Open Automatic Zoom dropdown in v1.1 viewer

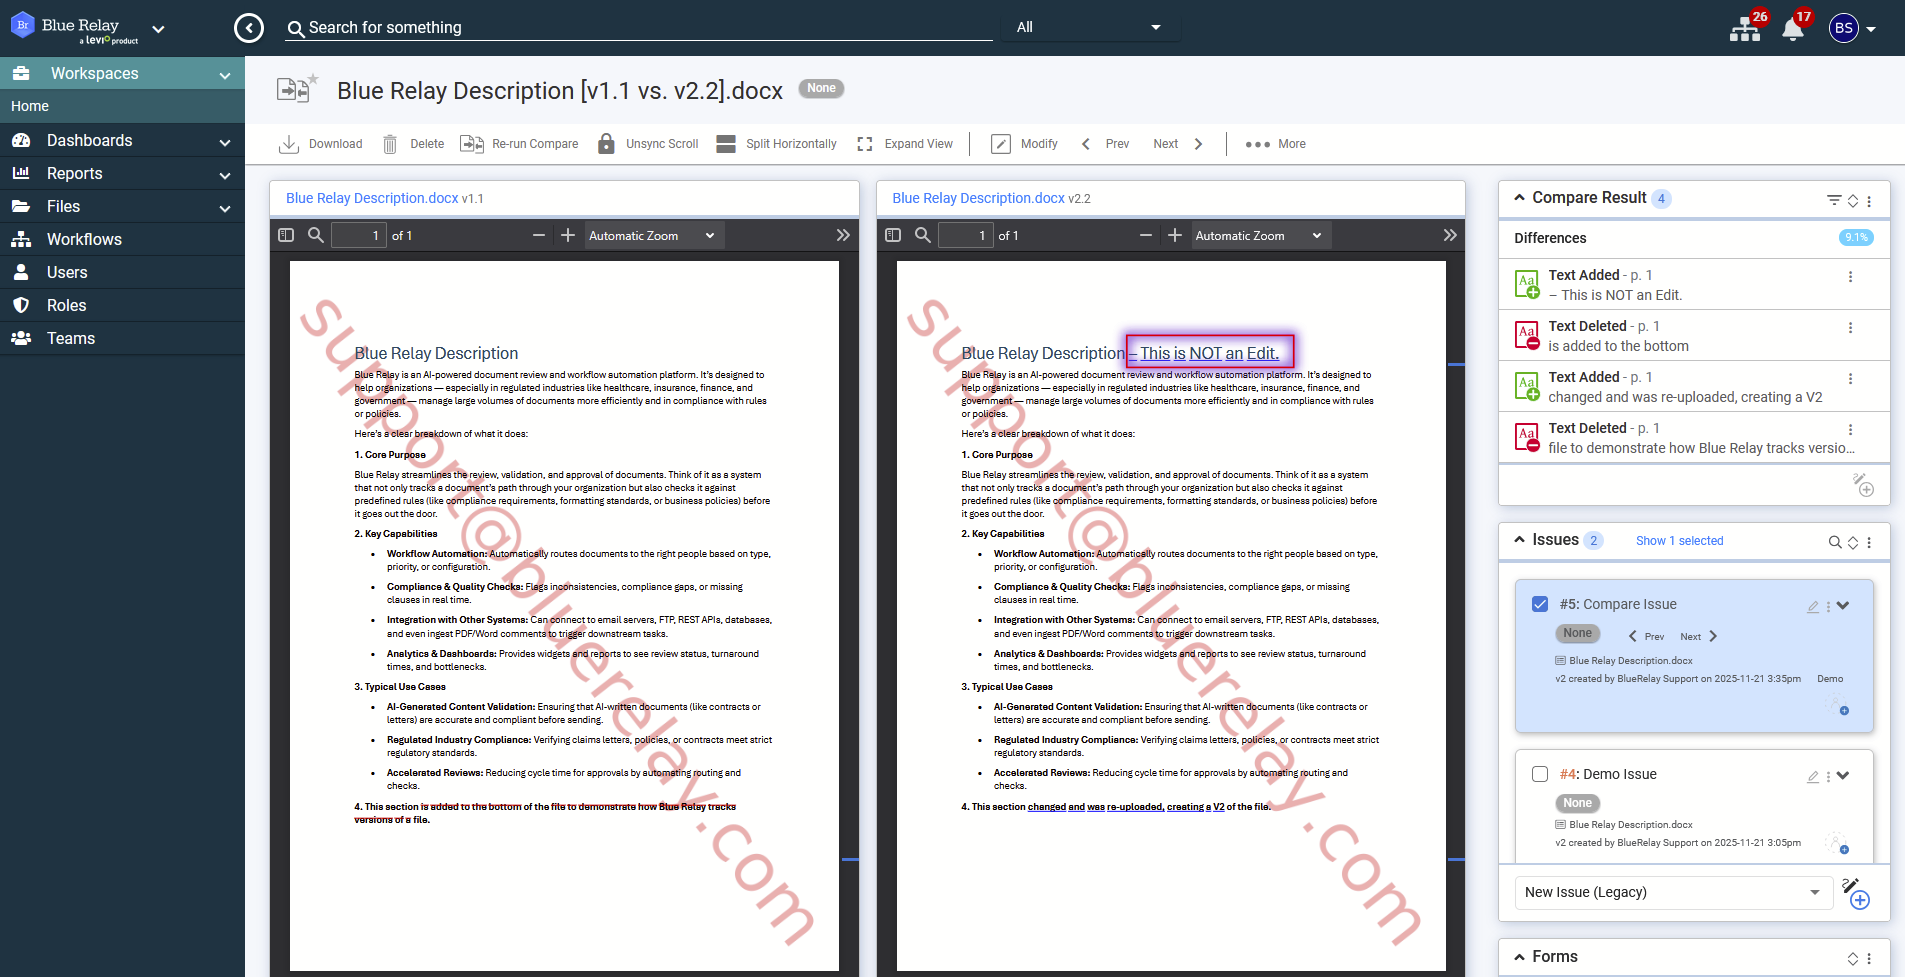coord(653,236)
